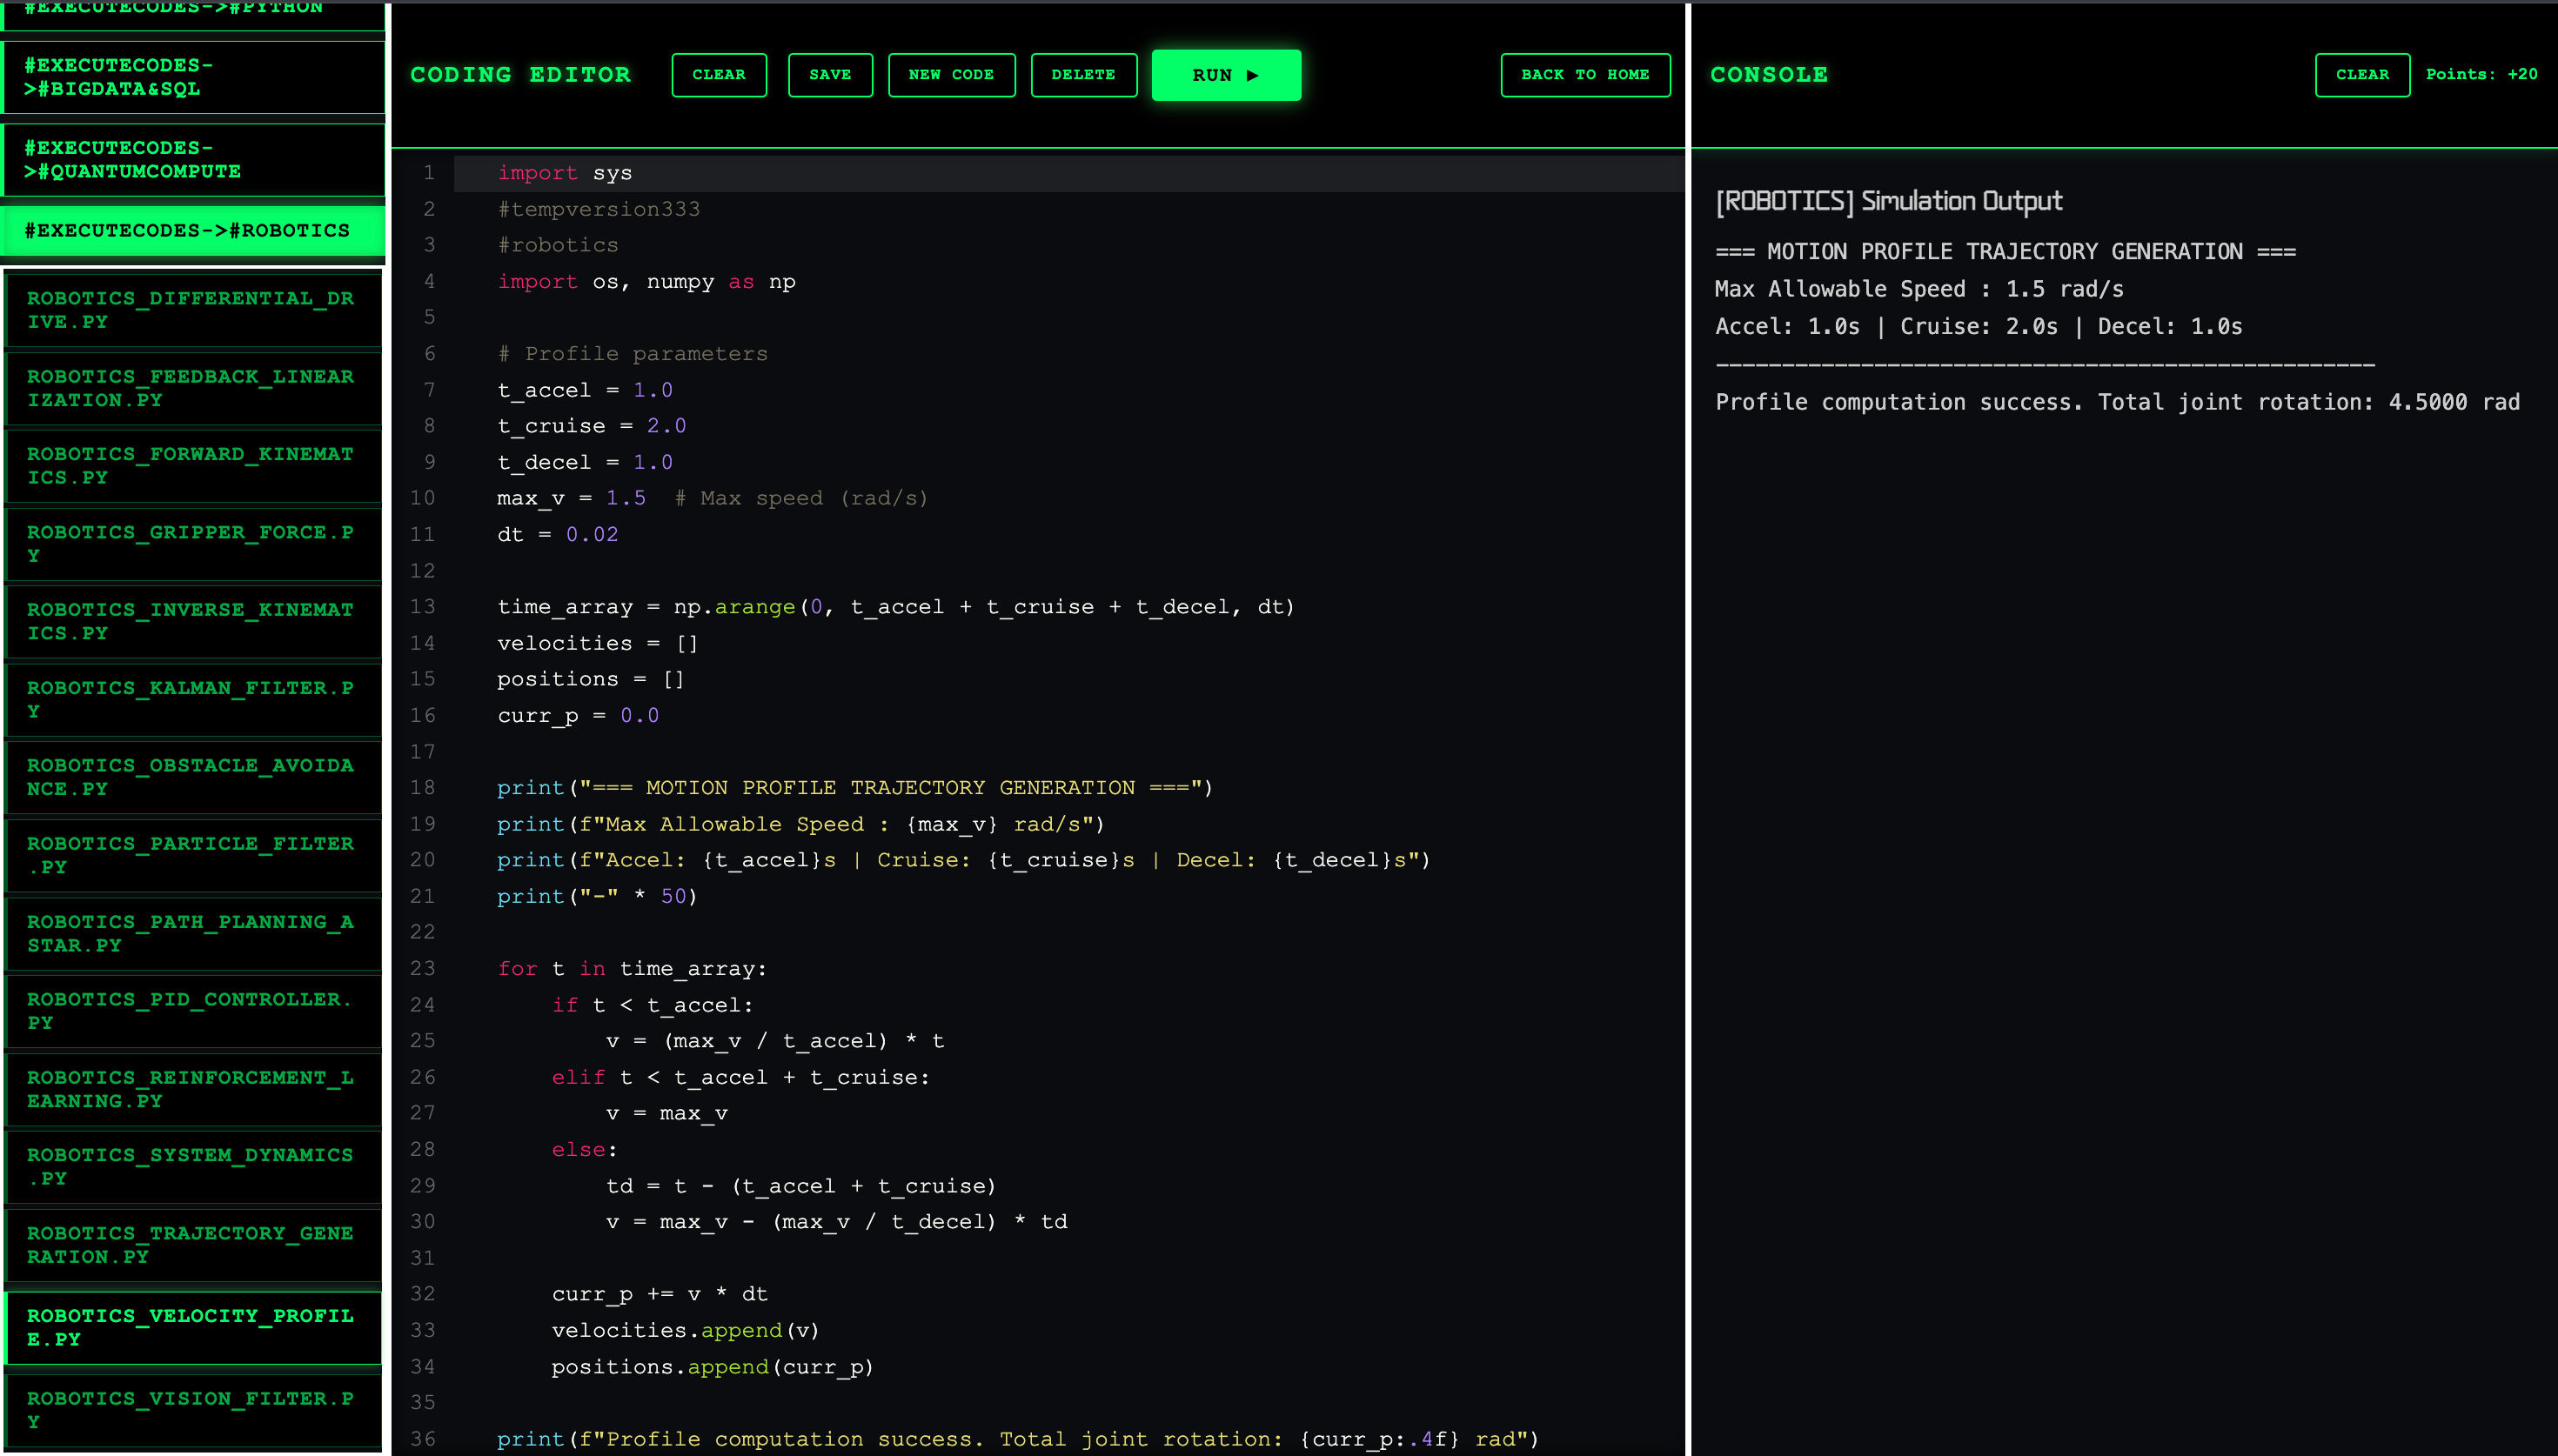Screen dimensions: 2558x1456
Task: Click the 'dt = 0.02' code line
Action: pos(558,534)
